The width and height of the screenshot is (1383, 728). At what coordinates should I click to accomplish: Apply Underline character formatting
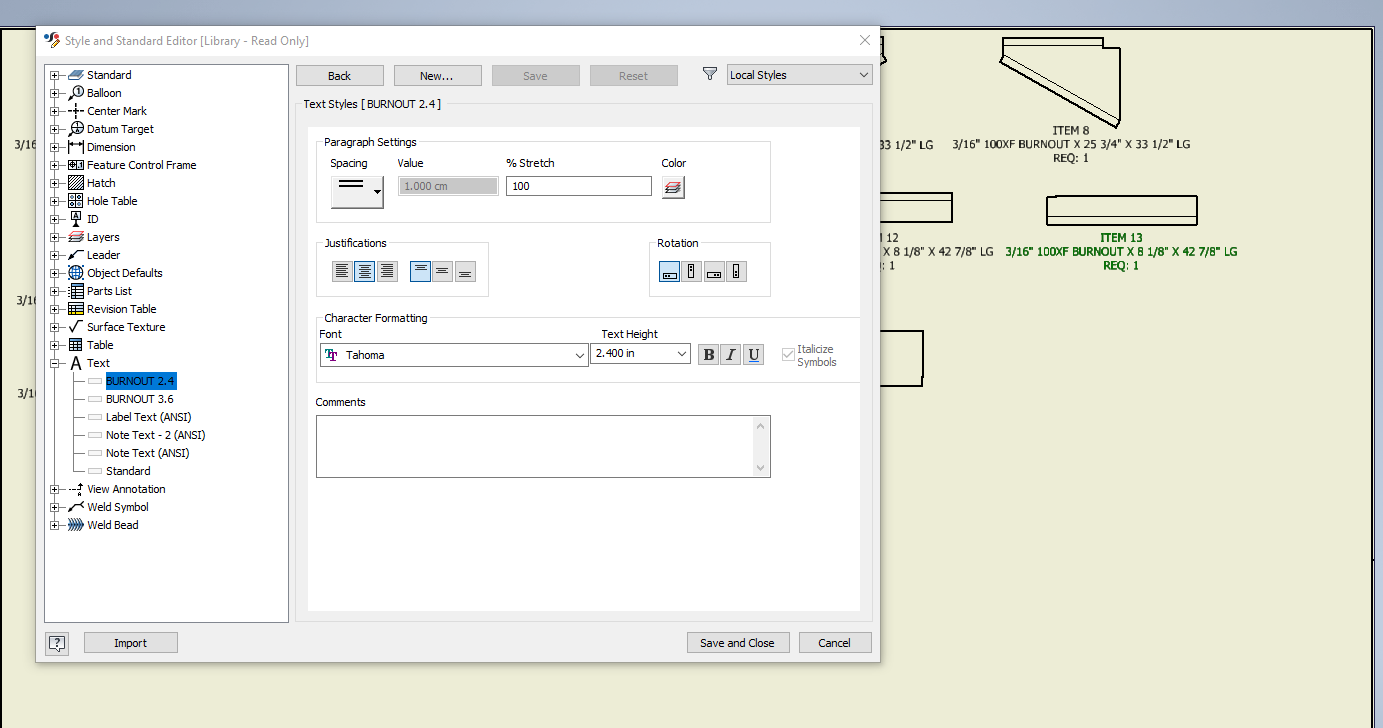753,354
